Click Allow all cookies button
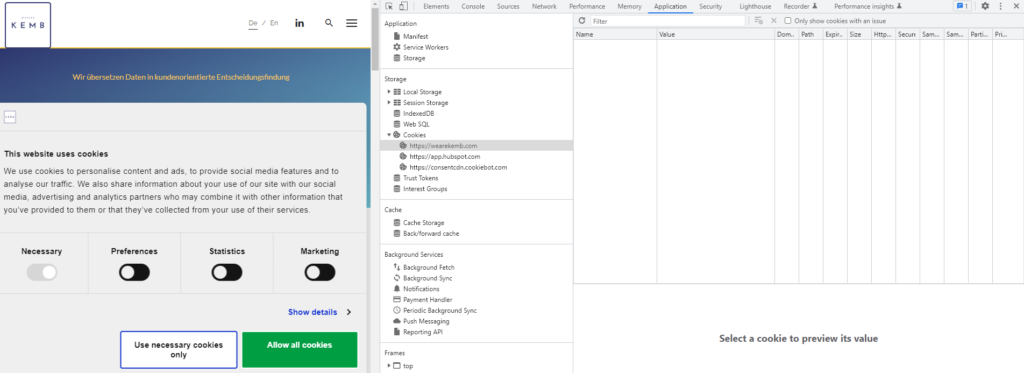1024x373 pixels. [299, 349]
